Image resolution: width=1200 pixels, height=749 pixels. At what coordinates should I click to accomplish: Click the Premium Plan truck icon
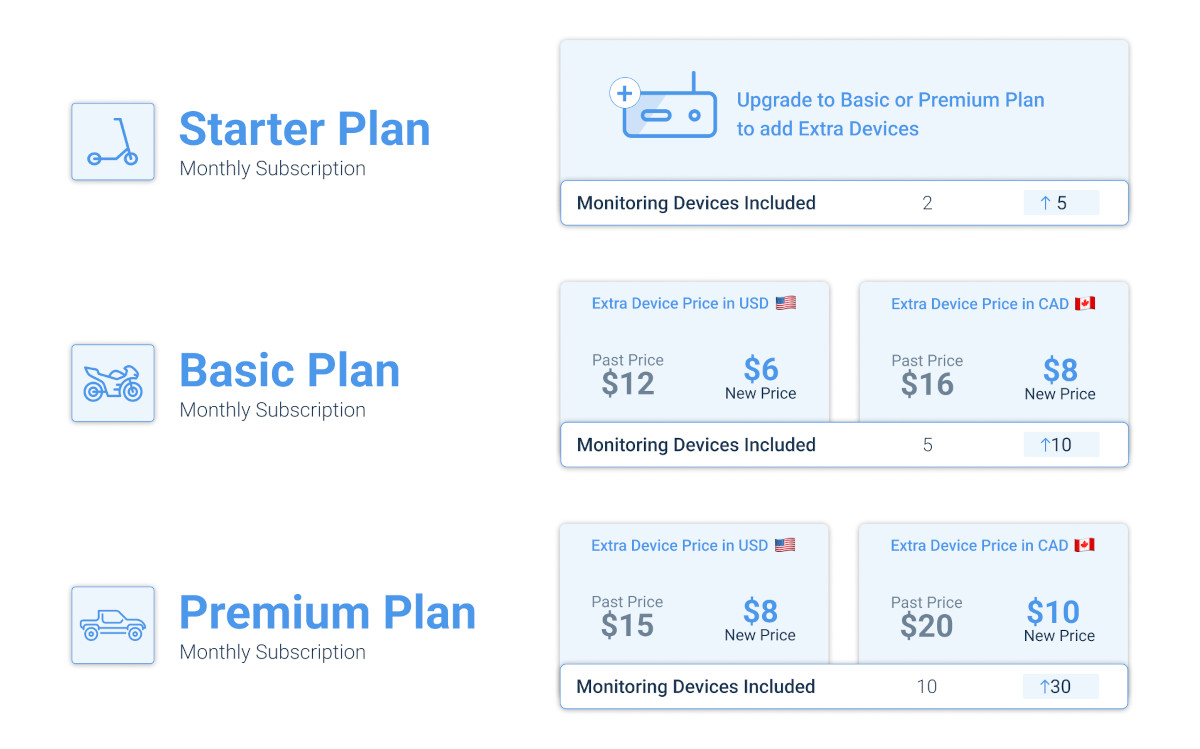112,625
